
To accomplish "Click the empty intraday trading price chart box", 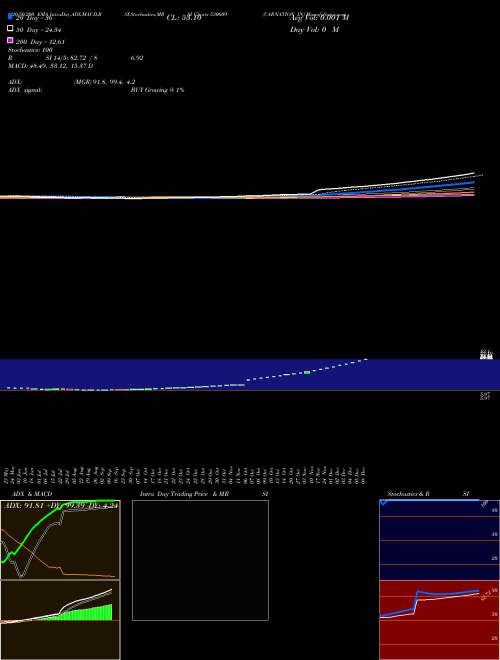I will (x=200, y=560).
